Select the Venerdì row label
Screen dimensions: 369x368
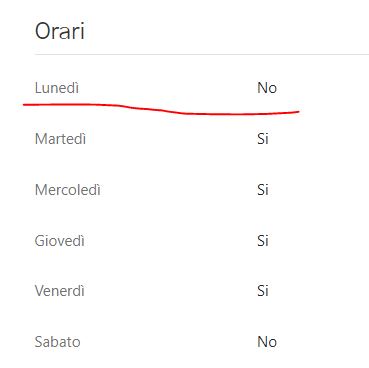pos(60,291)
